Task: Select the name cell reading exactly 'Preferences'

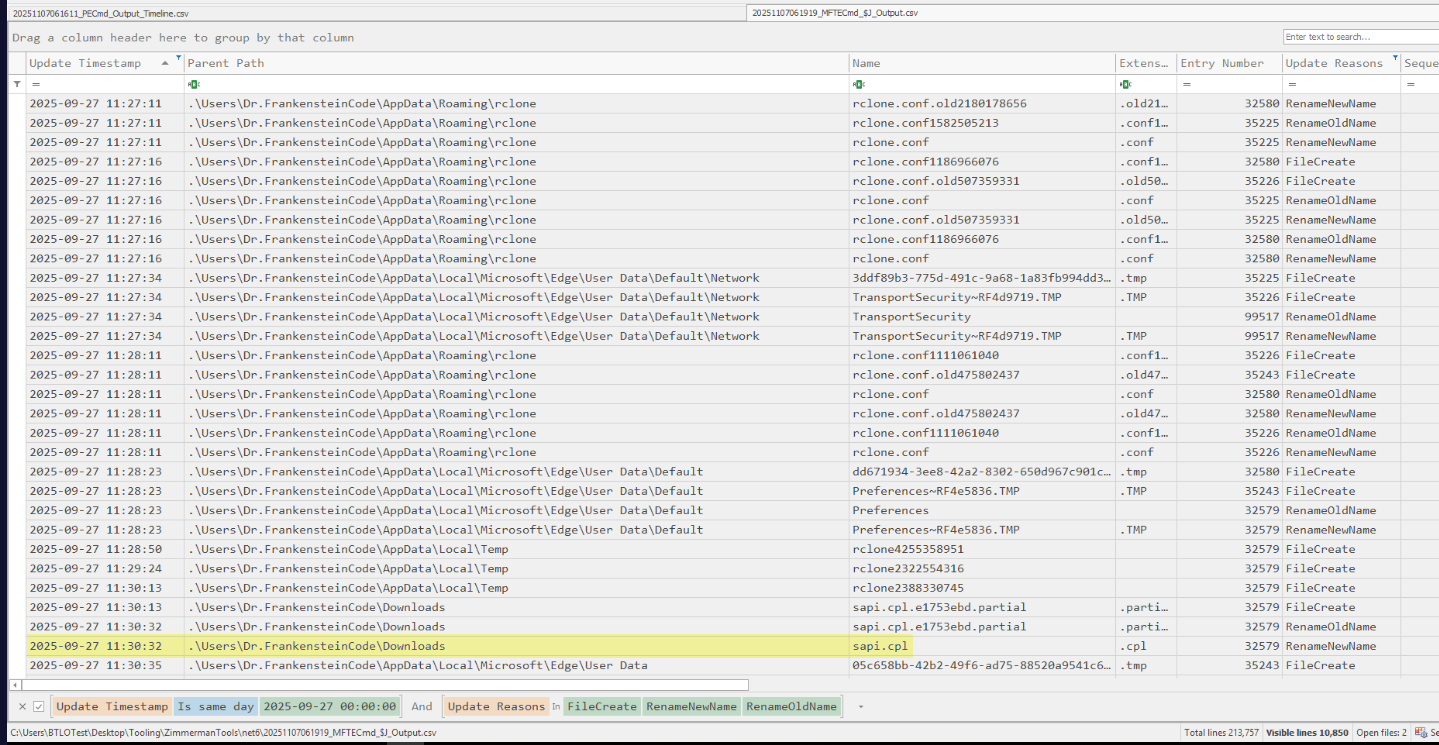Action: point(983,510)
